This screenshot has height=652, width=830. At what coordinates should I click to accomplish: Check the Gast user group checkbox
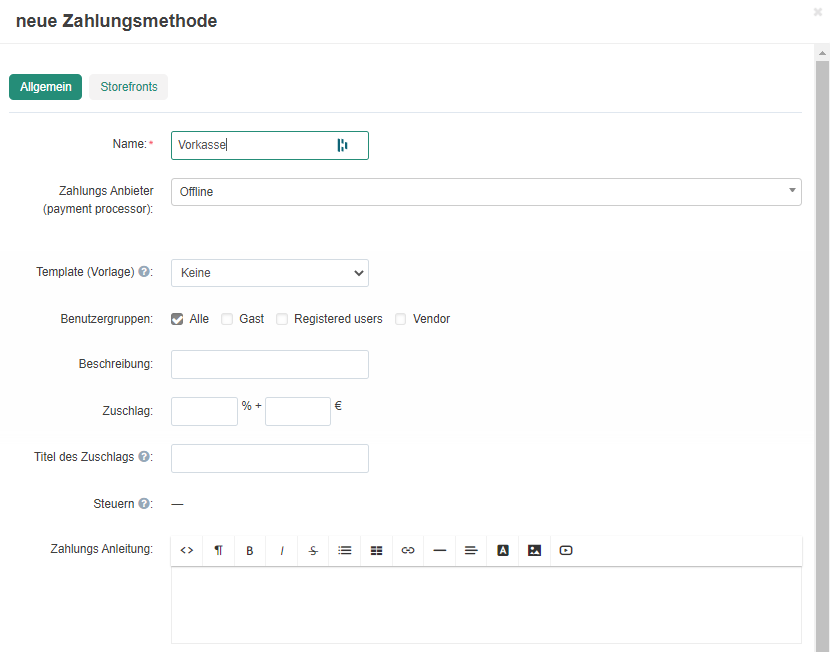(227, 319)
